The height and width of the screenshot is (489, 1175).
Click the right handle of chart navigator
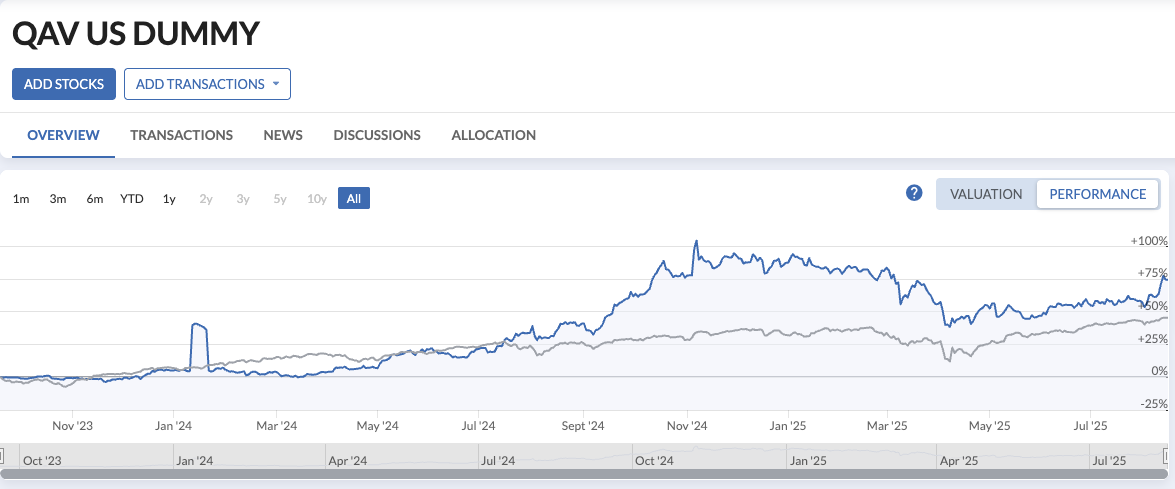(1166, 455)
